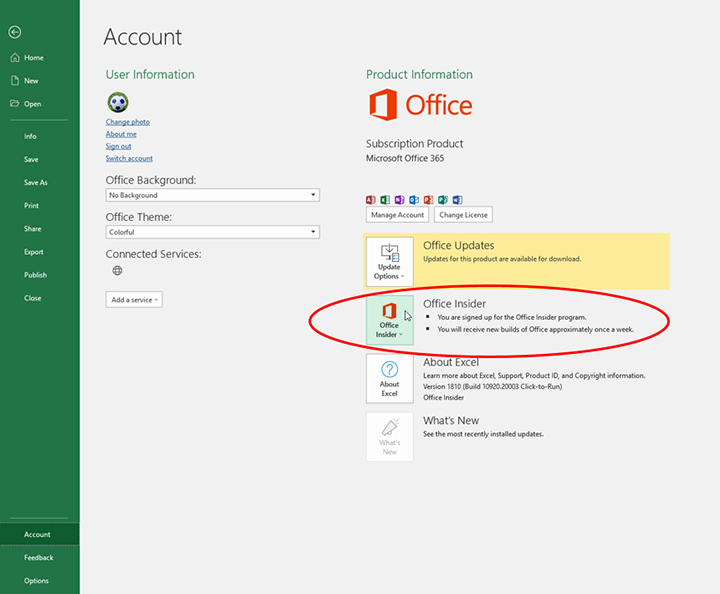Click the blue Word app icon
Viewport: 720px width, 594px height.
pyautogui.click(x=457, y=200)
